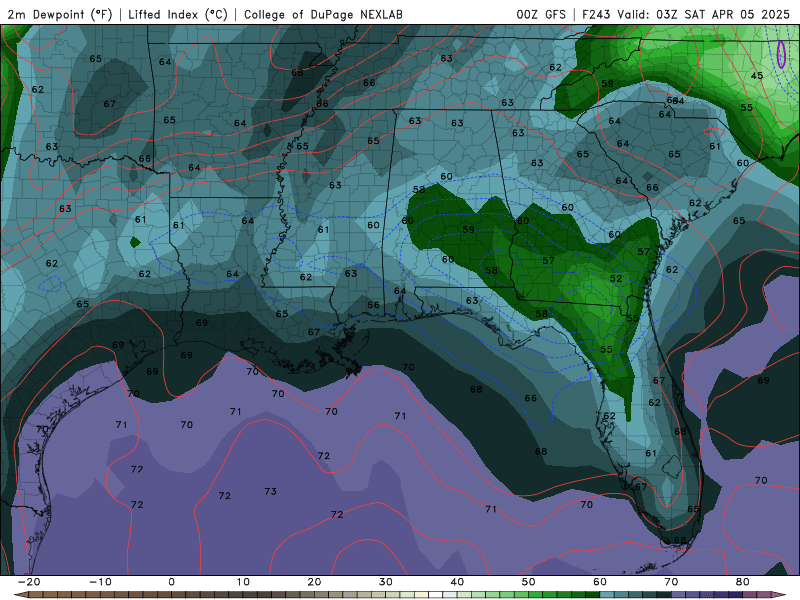Click the 56 dewpoint value near Mobile Bay

pos(373,305)
